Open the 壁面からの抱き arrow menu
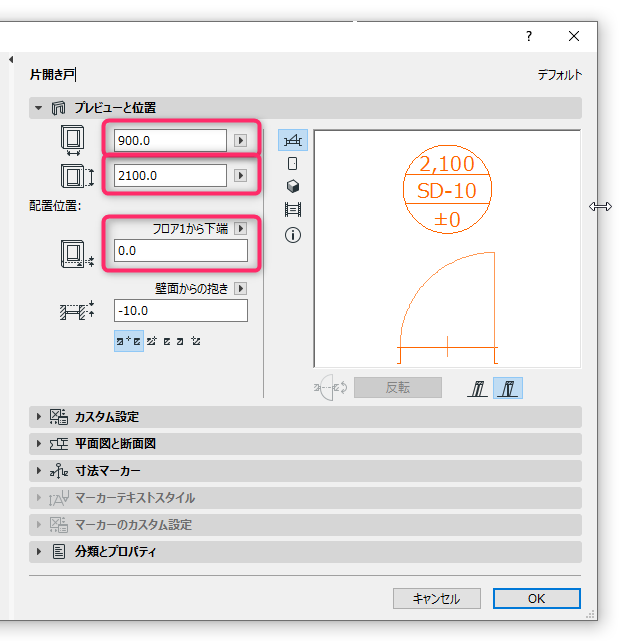Screen dimensions: 624x641 click(240, 289)
